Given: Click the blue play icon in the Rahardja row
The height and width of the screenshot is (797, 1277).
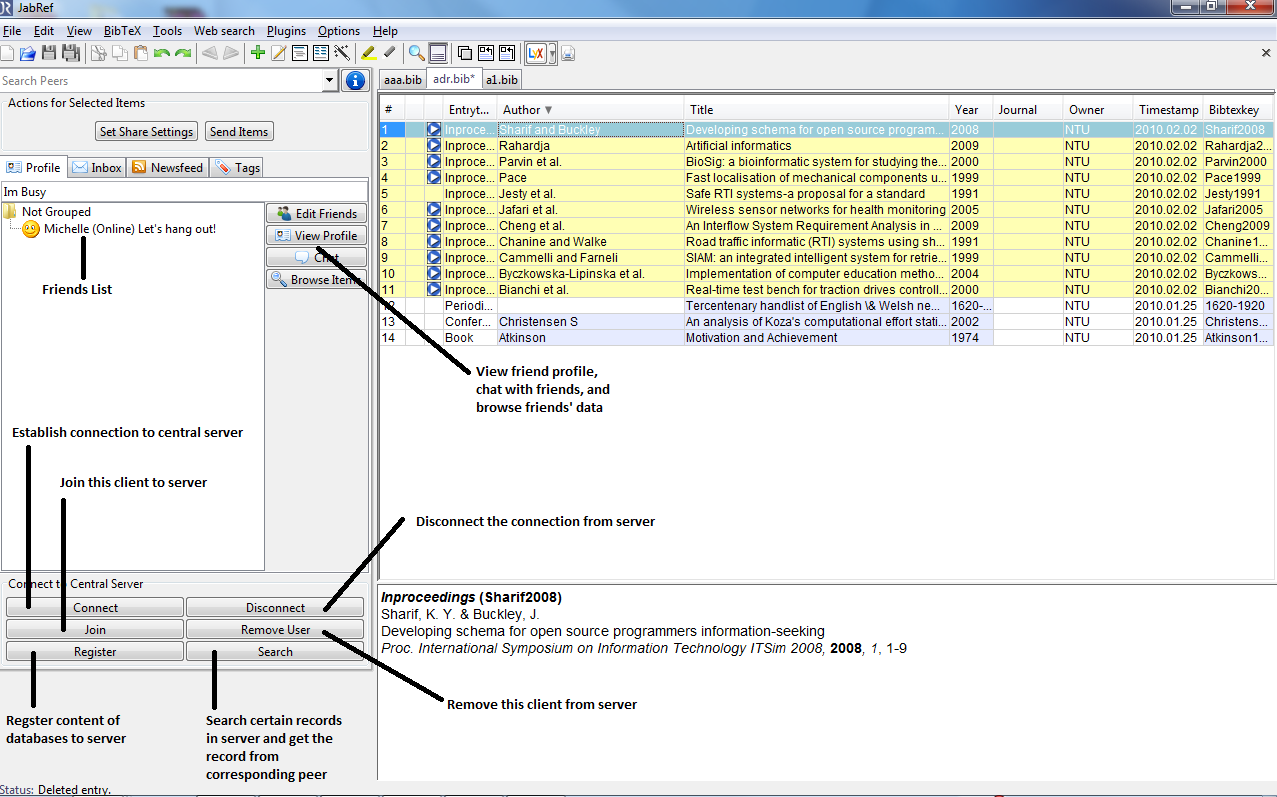Looking at the screenshot, I should tap(434, 146).
